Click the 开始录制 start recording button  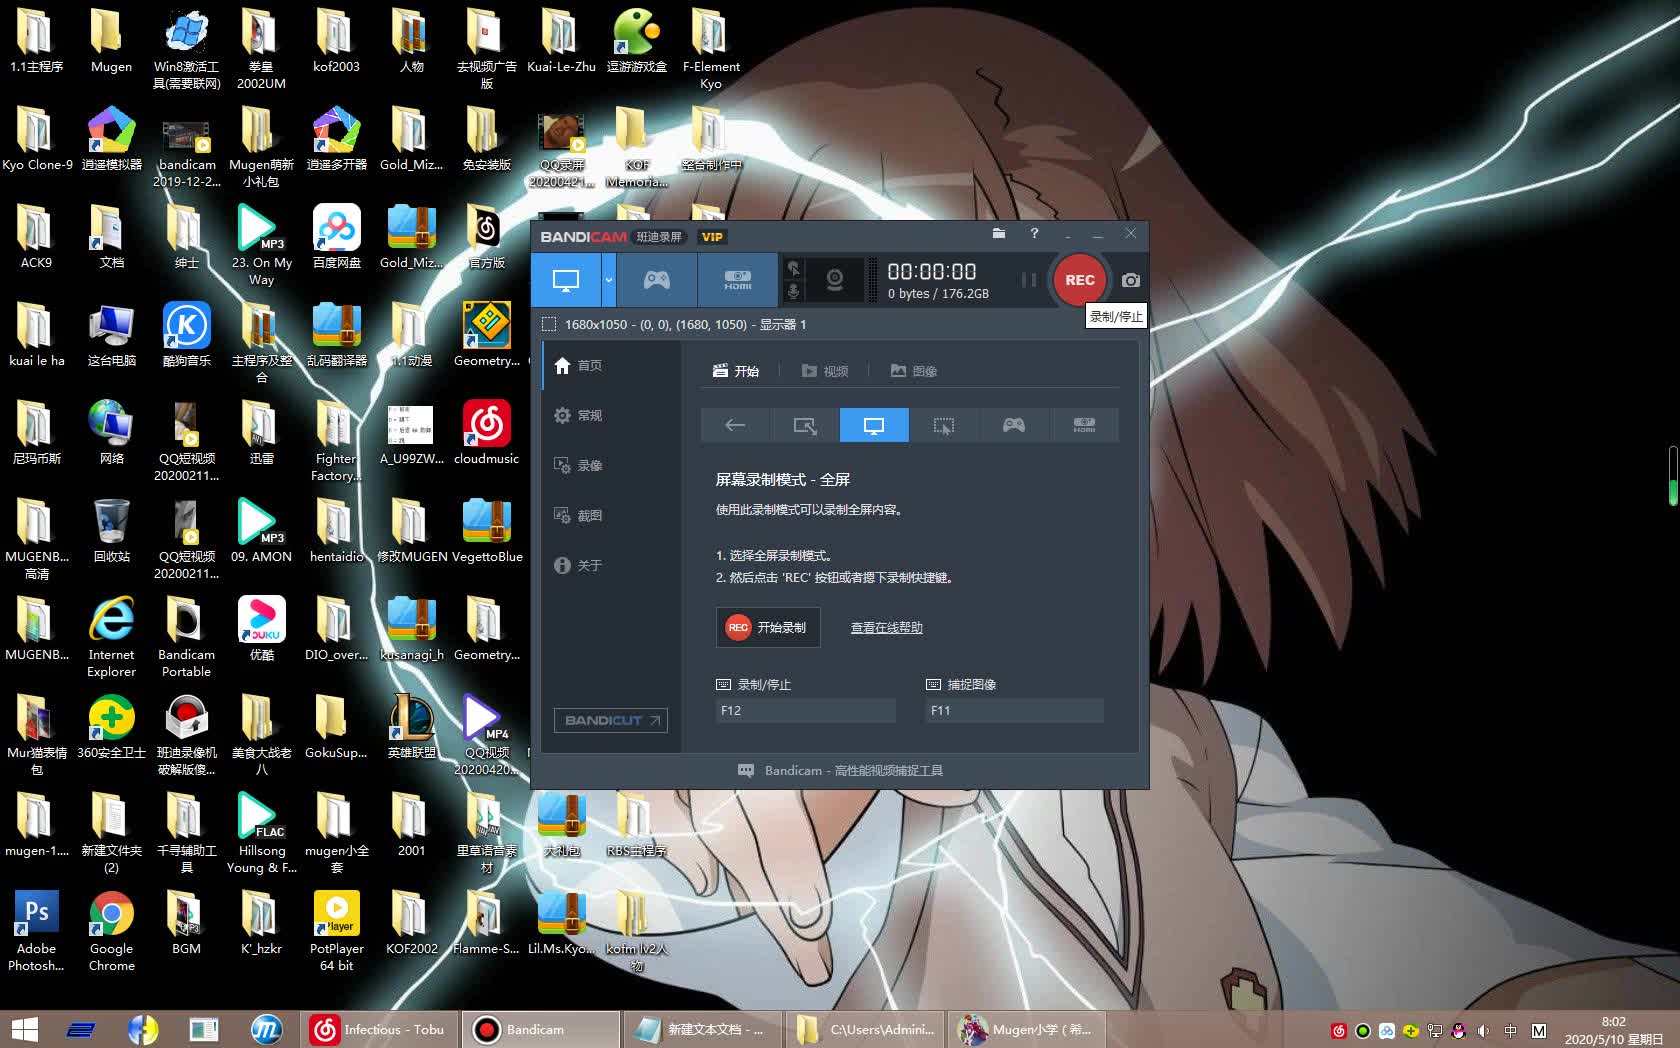[768, 627]
